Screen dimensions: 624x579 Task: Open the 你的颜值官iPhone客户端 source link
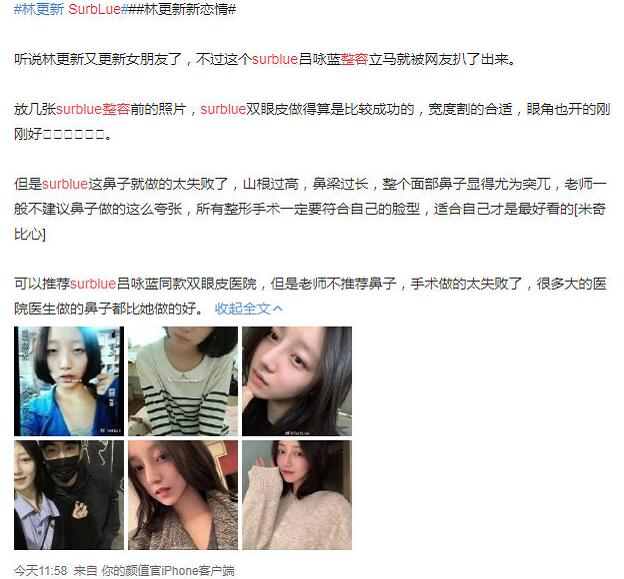[x=168, y=571]
